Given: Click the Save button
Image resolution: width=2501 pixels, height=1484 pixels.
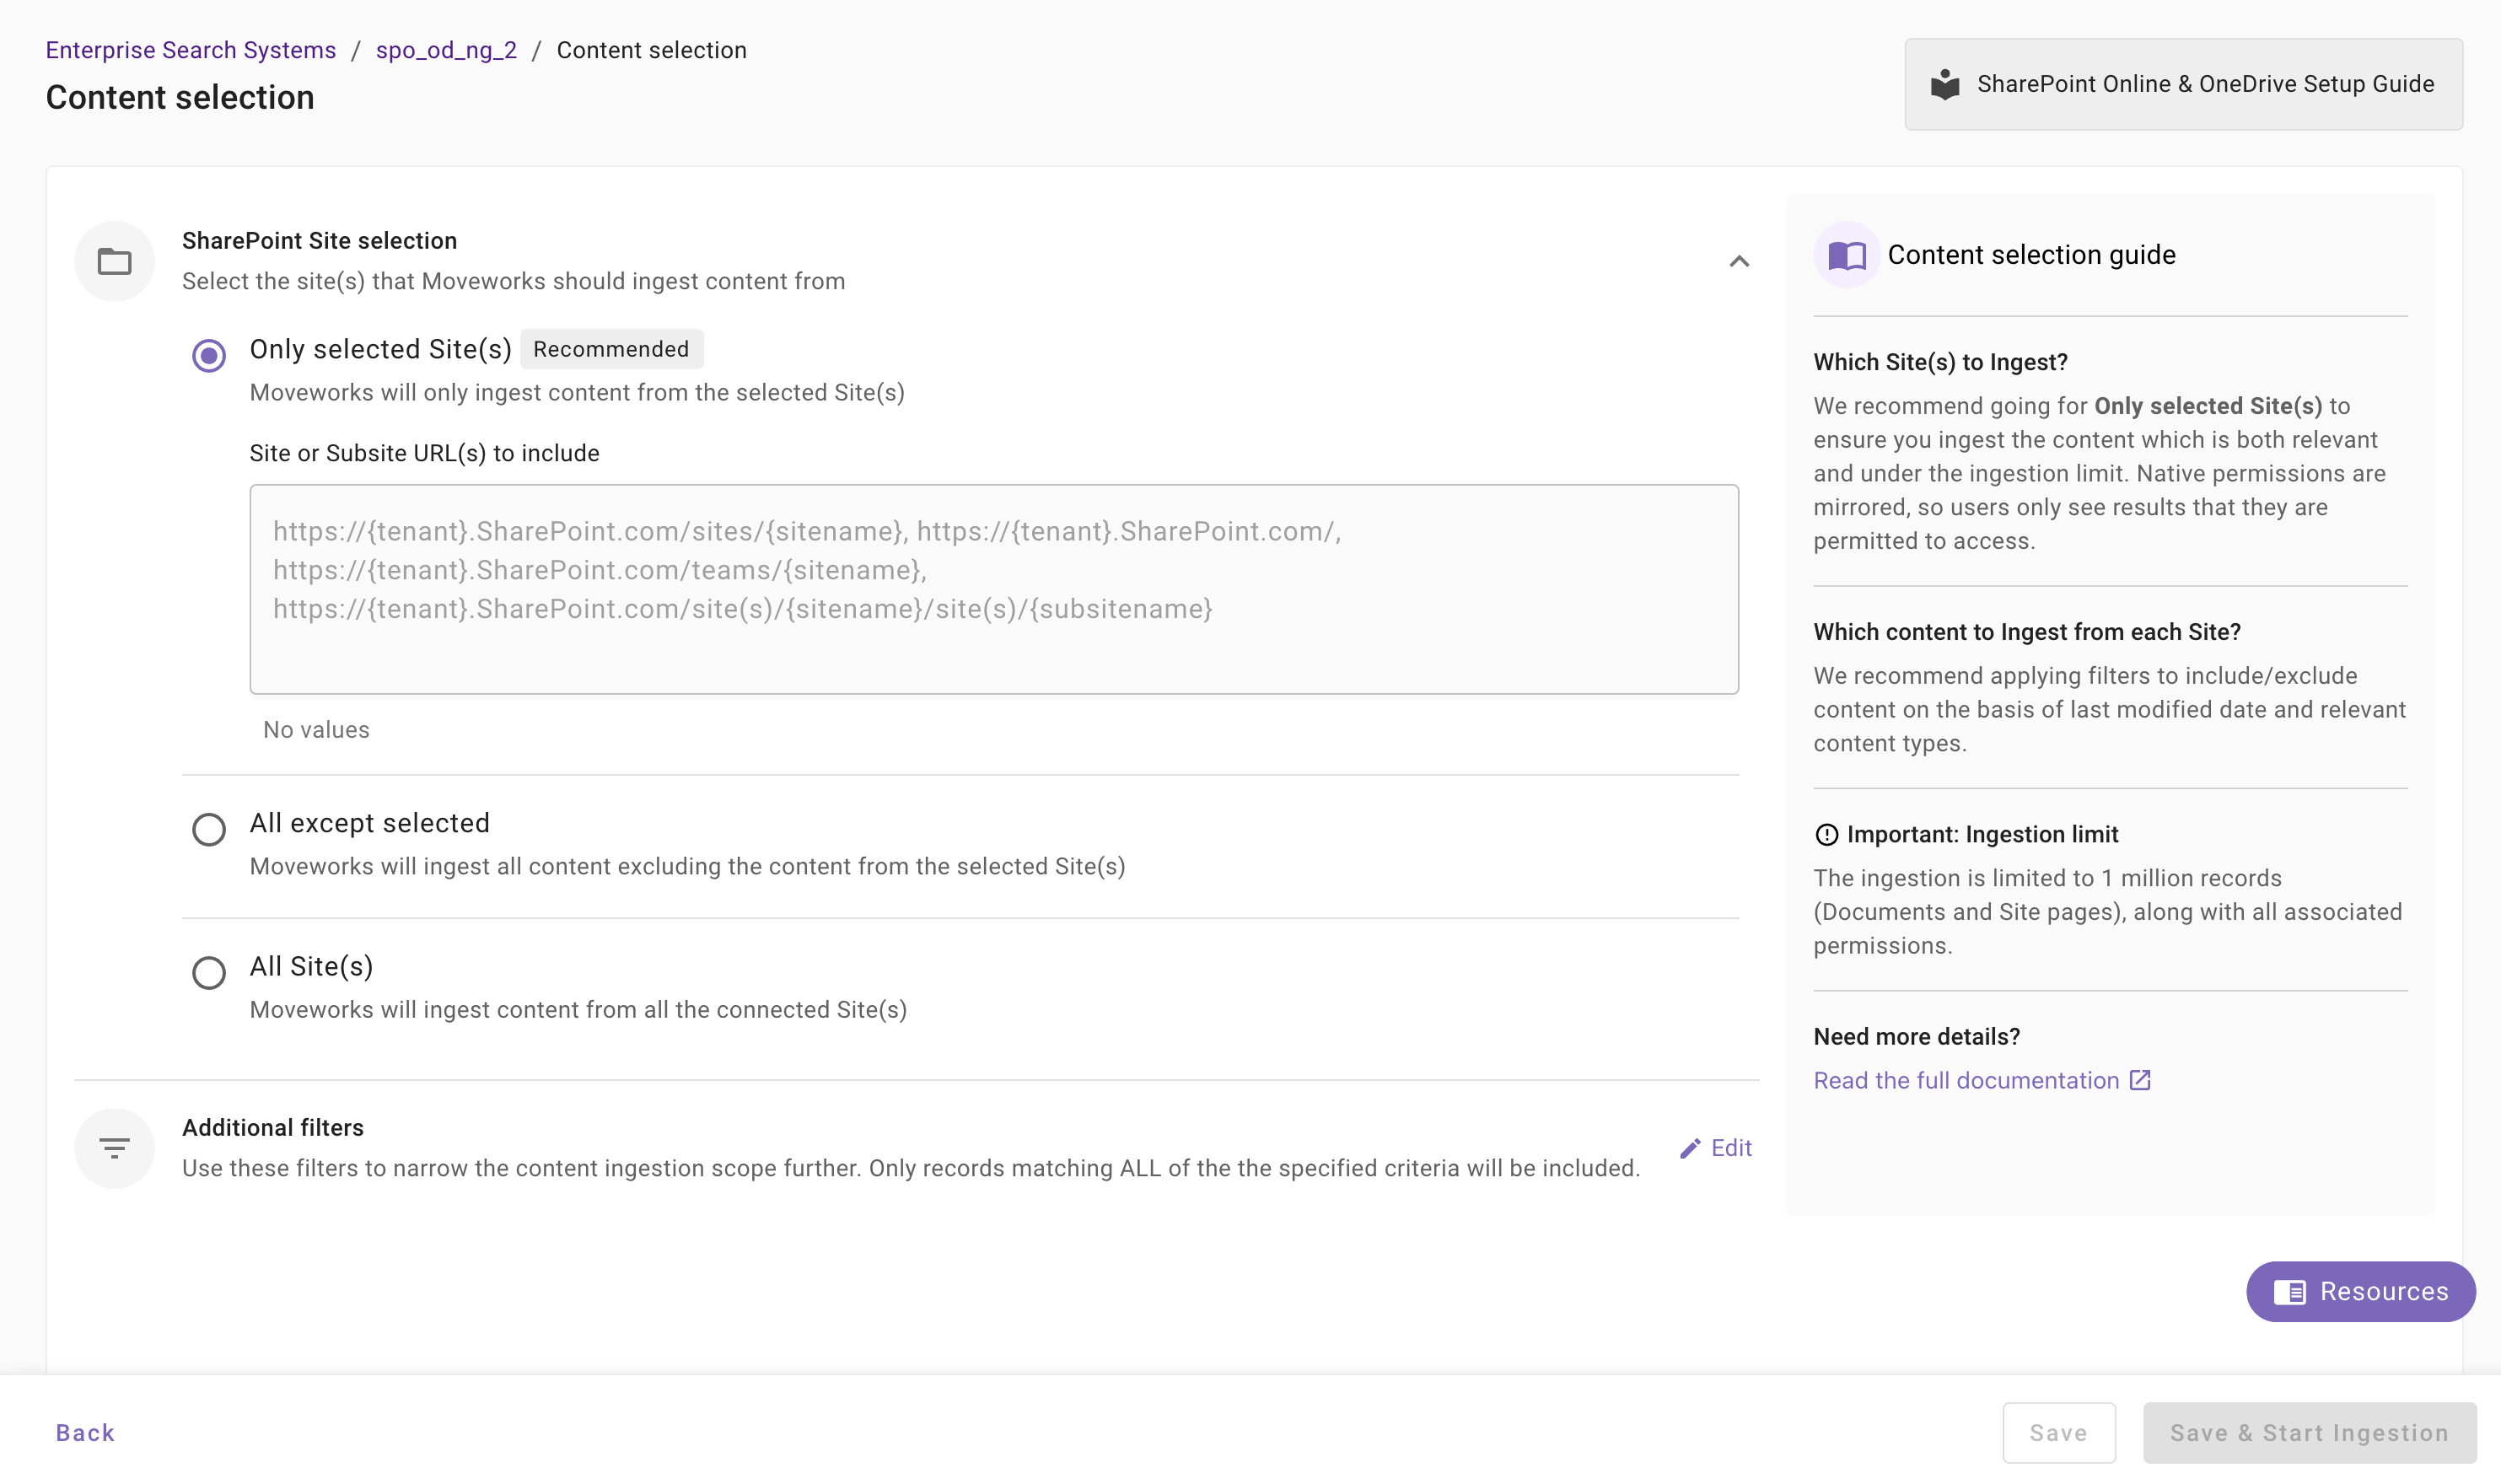Looking at the screenshot, I should click(x=2058, y=1432).
